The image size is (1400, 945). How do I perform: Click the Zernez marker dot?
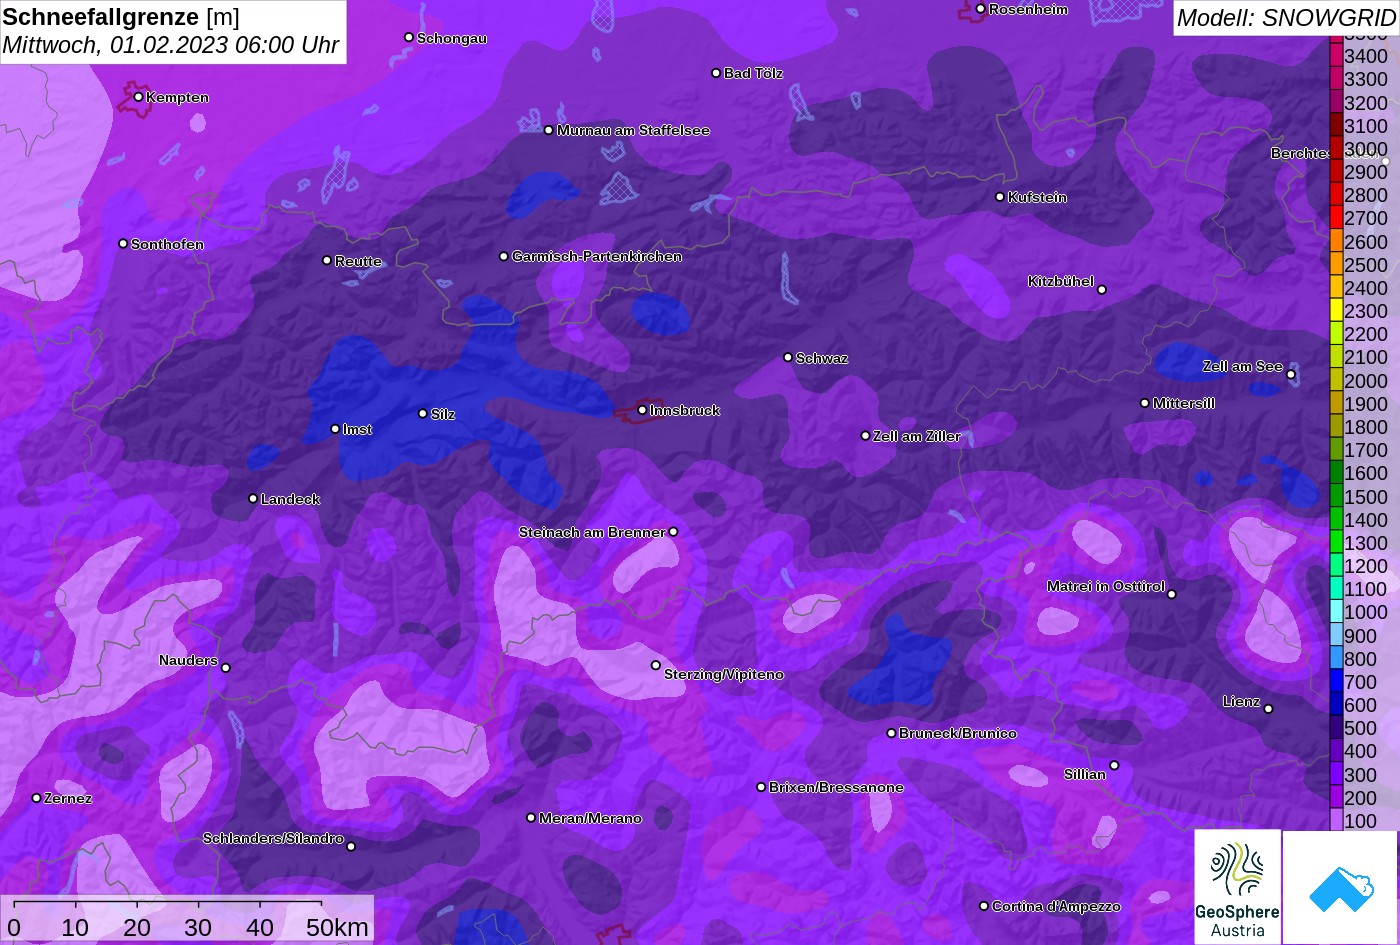[x=36, y=798]
